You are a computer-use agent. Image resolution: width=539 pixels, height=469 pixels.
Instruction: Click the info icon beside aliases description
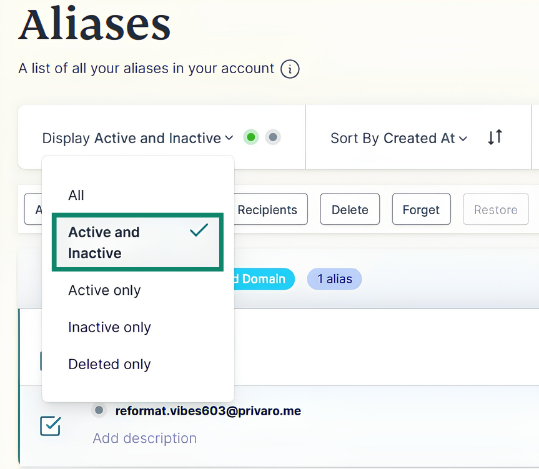[x=290, y=69]
